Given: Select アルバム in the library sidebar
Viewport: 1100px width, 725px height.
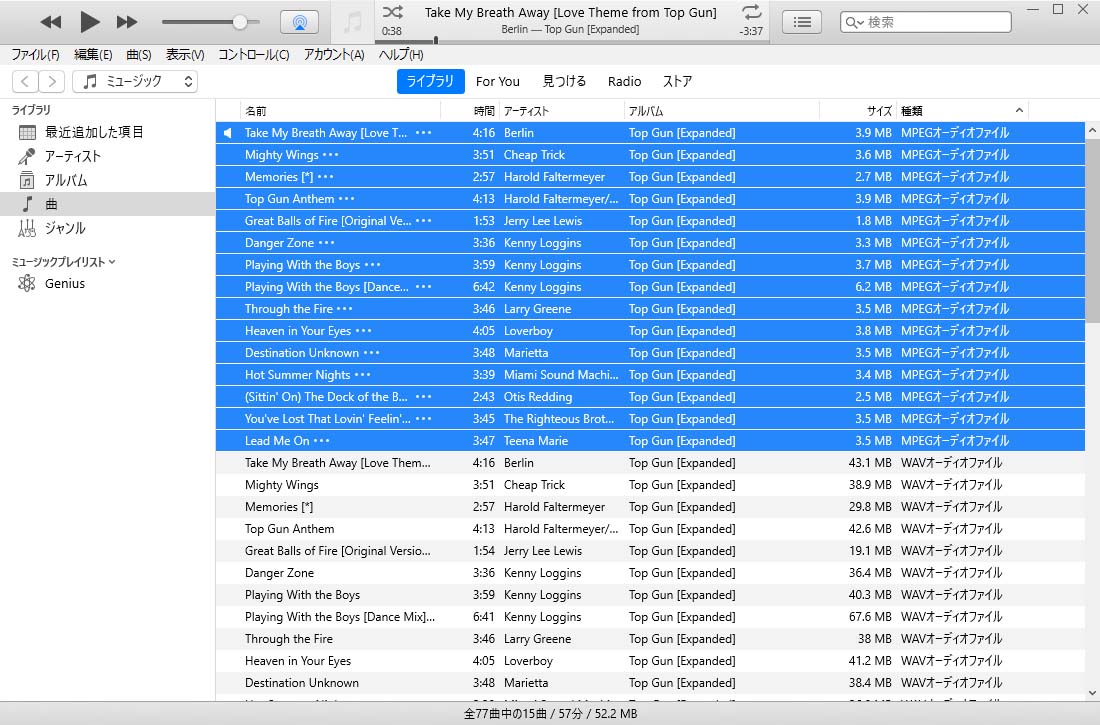Looking at the screenshot, I should pos(66,180).
